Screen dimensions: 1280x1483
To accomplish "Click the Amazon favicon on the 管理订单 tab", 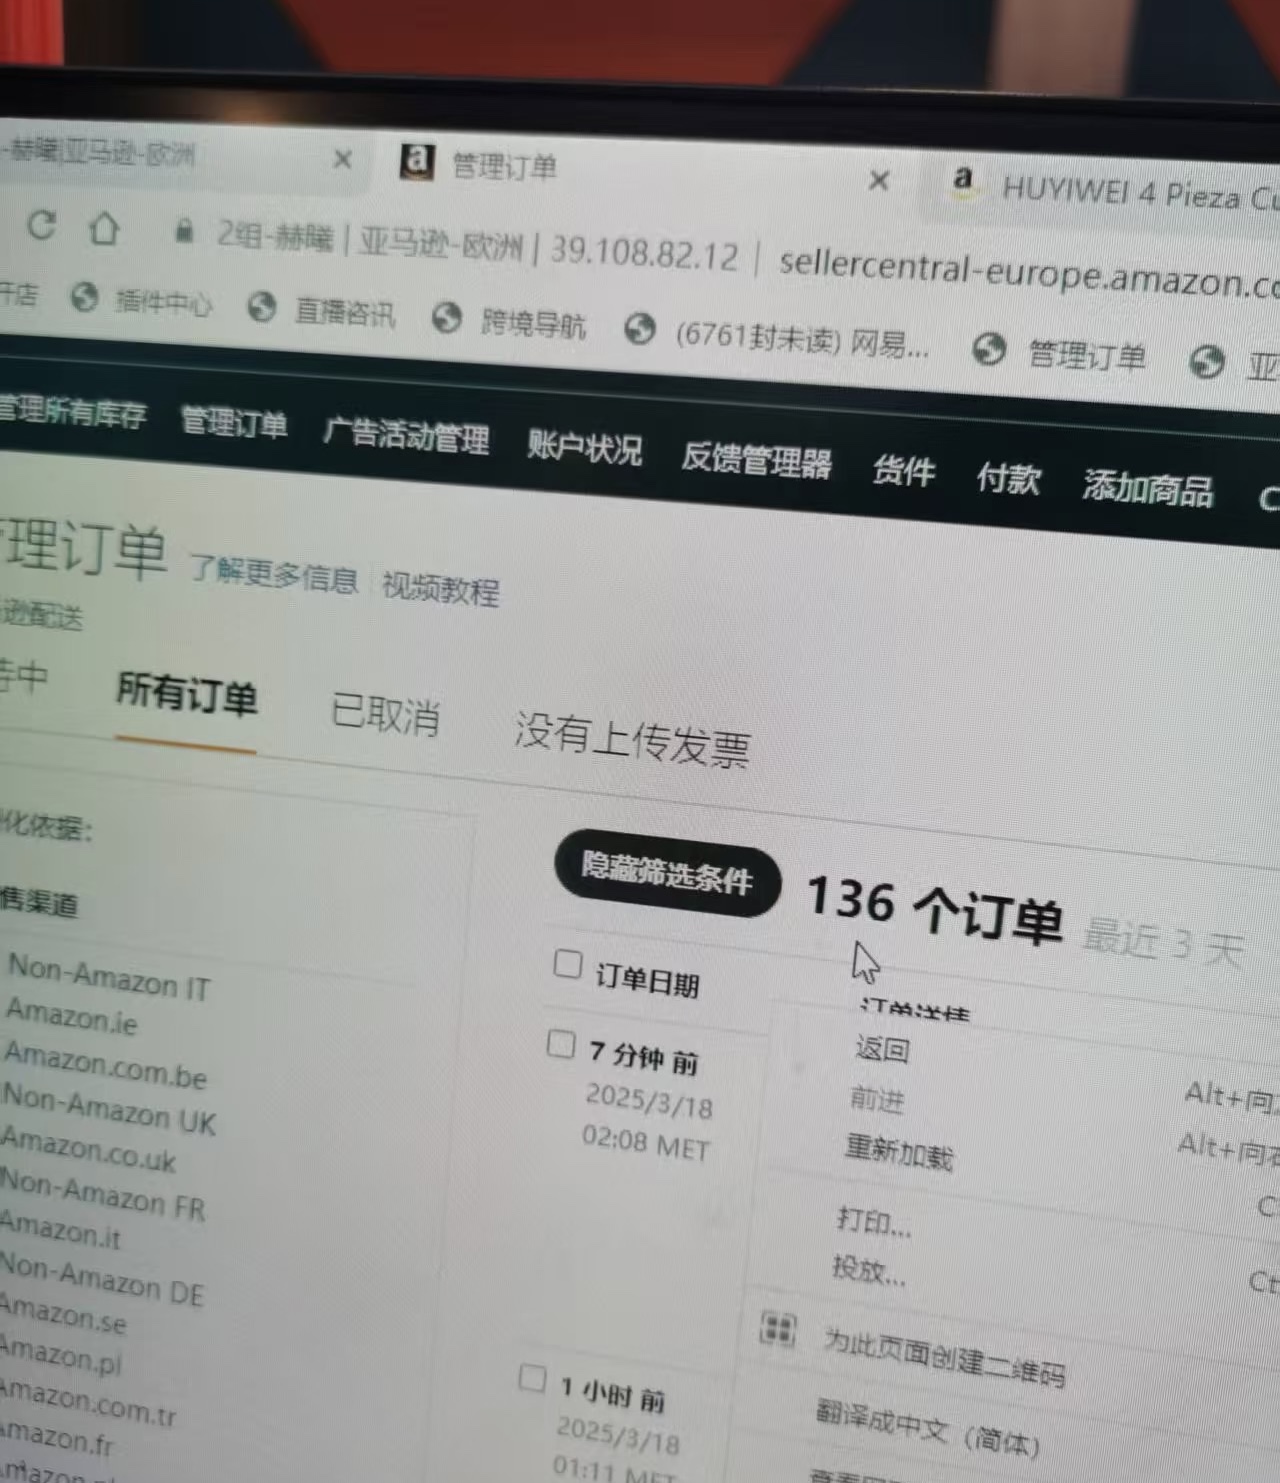I will (x=417, y=161).
